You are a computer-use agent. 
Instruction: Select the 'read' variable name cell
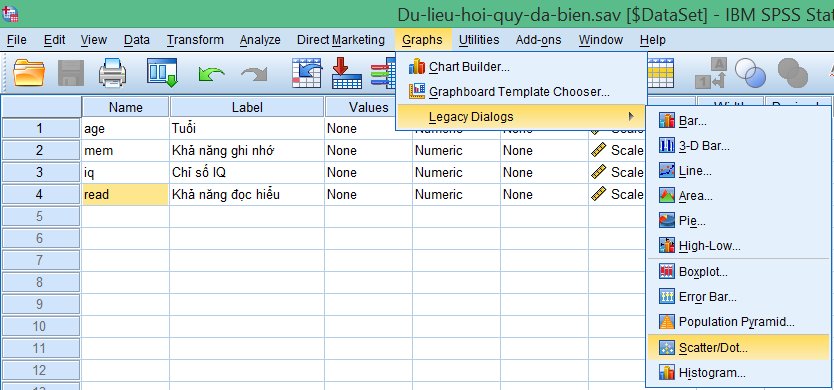(126, 195)
